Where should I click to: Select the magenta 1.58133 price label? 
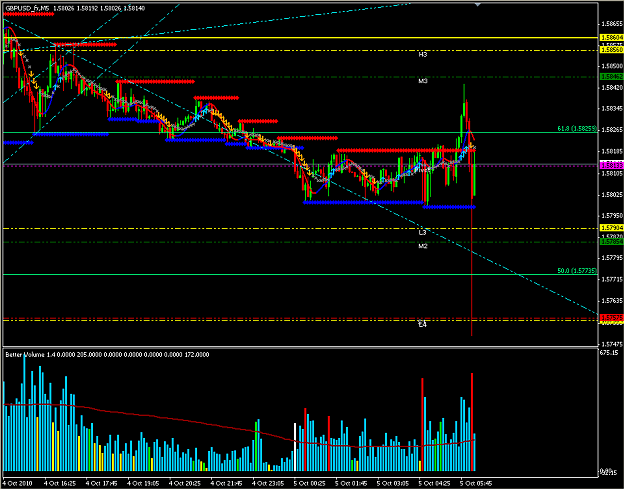(612, 165)
